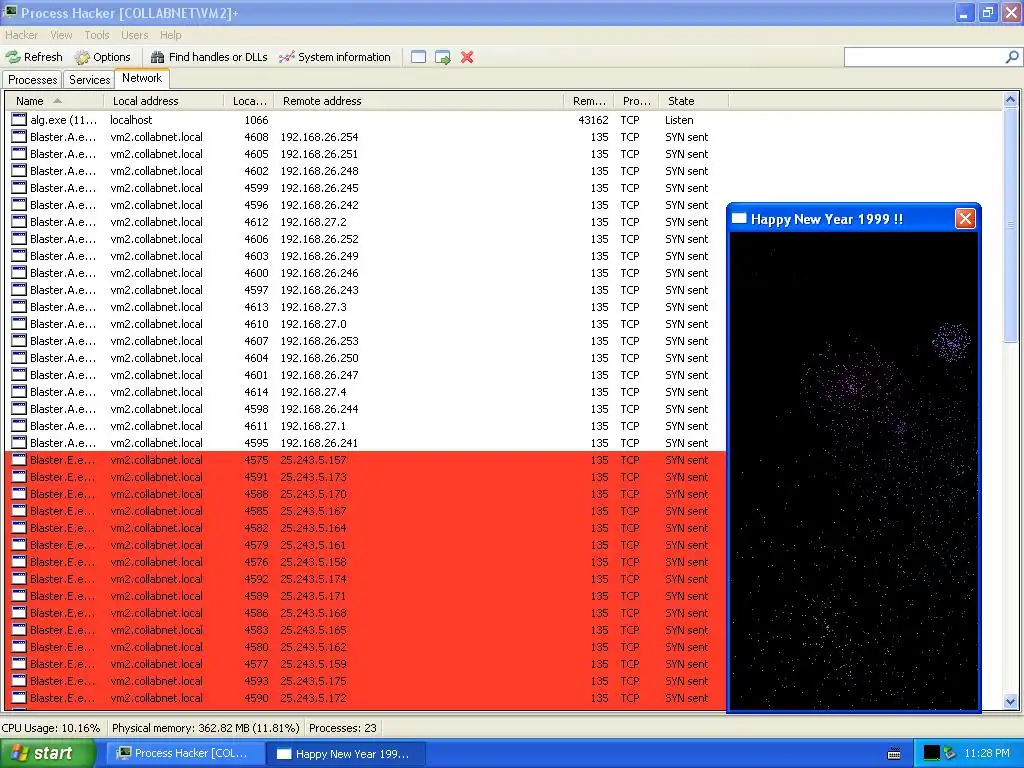Select the Network tab
1024x768 pixels.
(142, 78)
